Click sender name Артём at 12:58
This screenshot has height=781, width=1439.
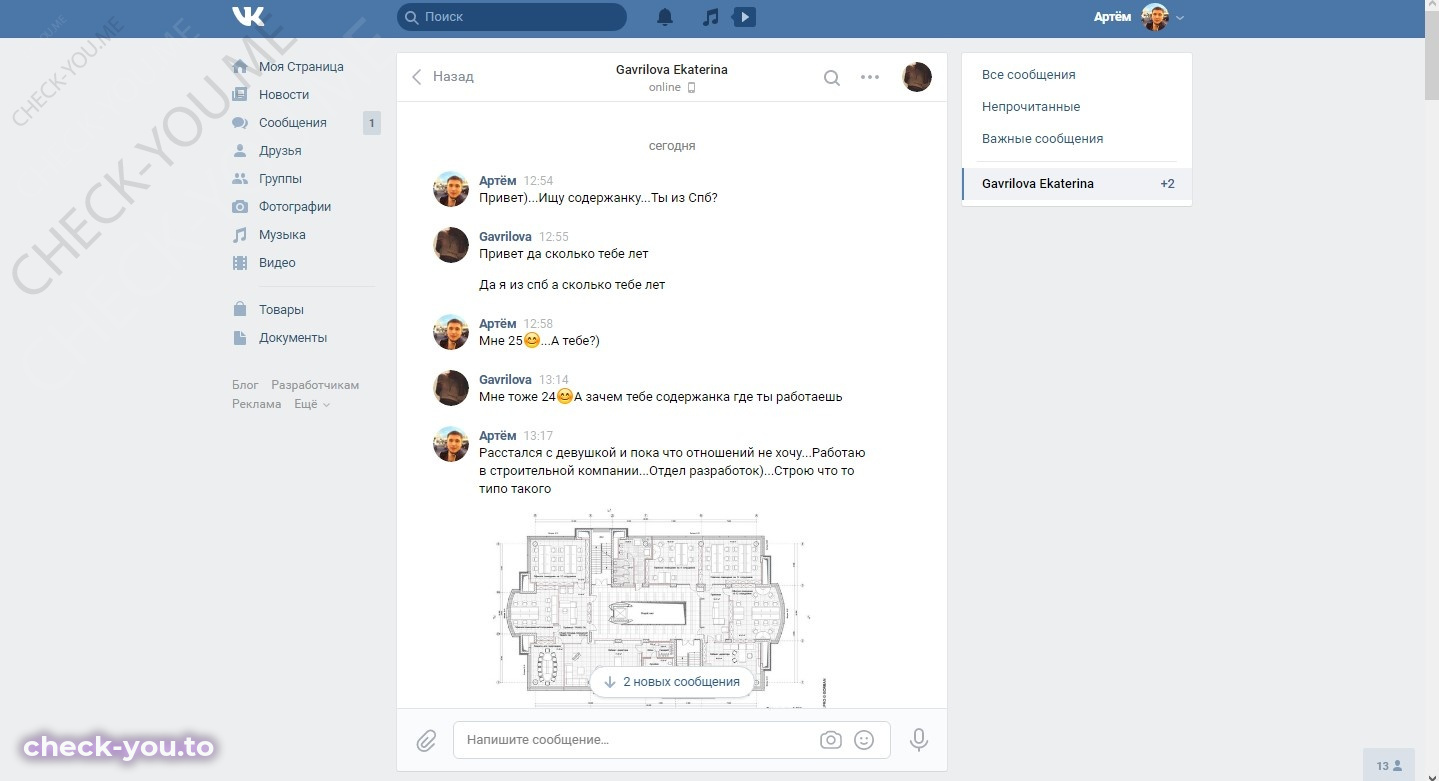498,324
